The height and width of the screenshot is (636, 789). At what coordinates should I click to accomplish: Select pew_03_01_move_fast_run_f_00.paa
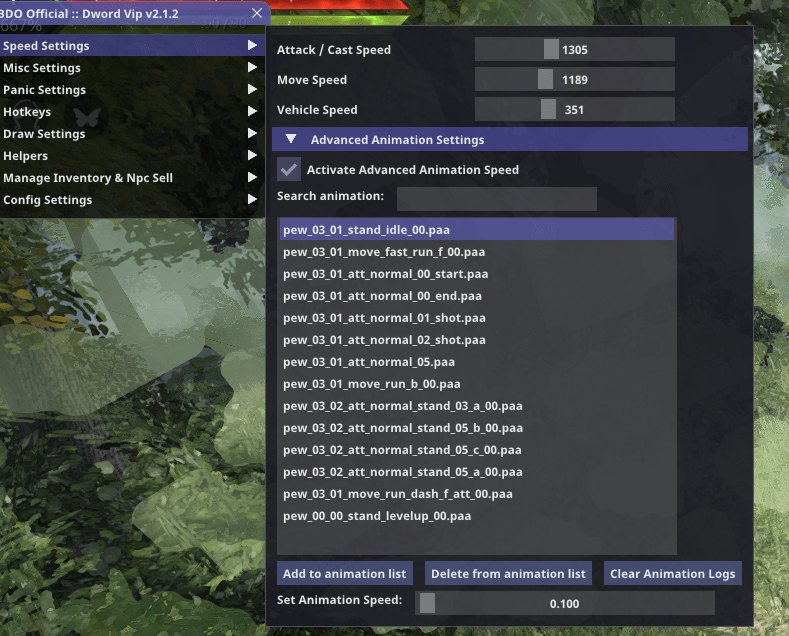(477, 252)
